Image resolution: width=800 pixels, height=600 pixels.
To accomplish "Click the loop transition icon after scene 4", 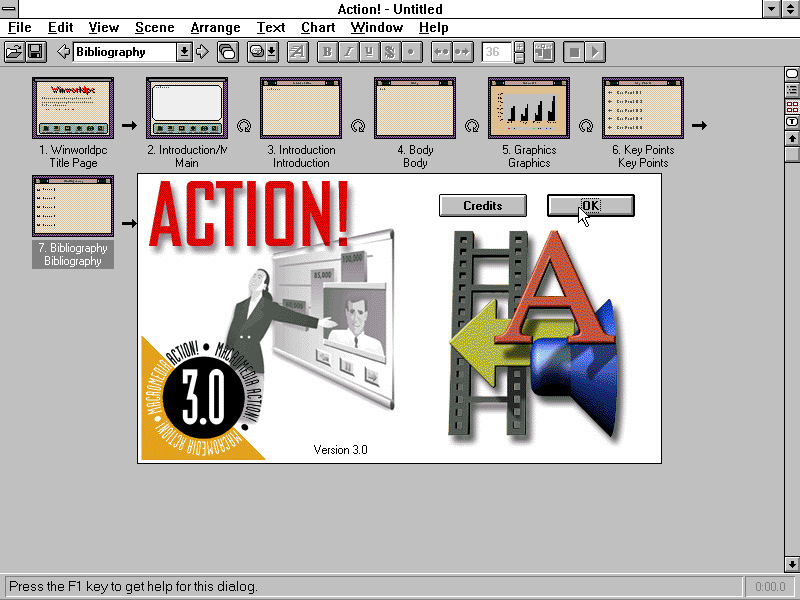I will pyautogui.click(x=472, y=125).
